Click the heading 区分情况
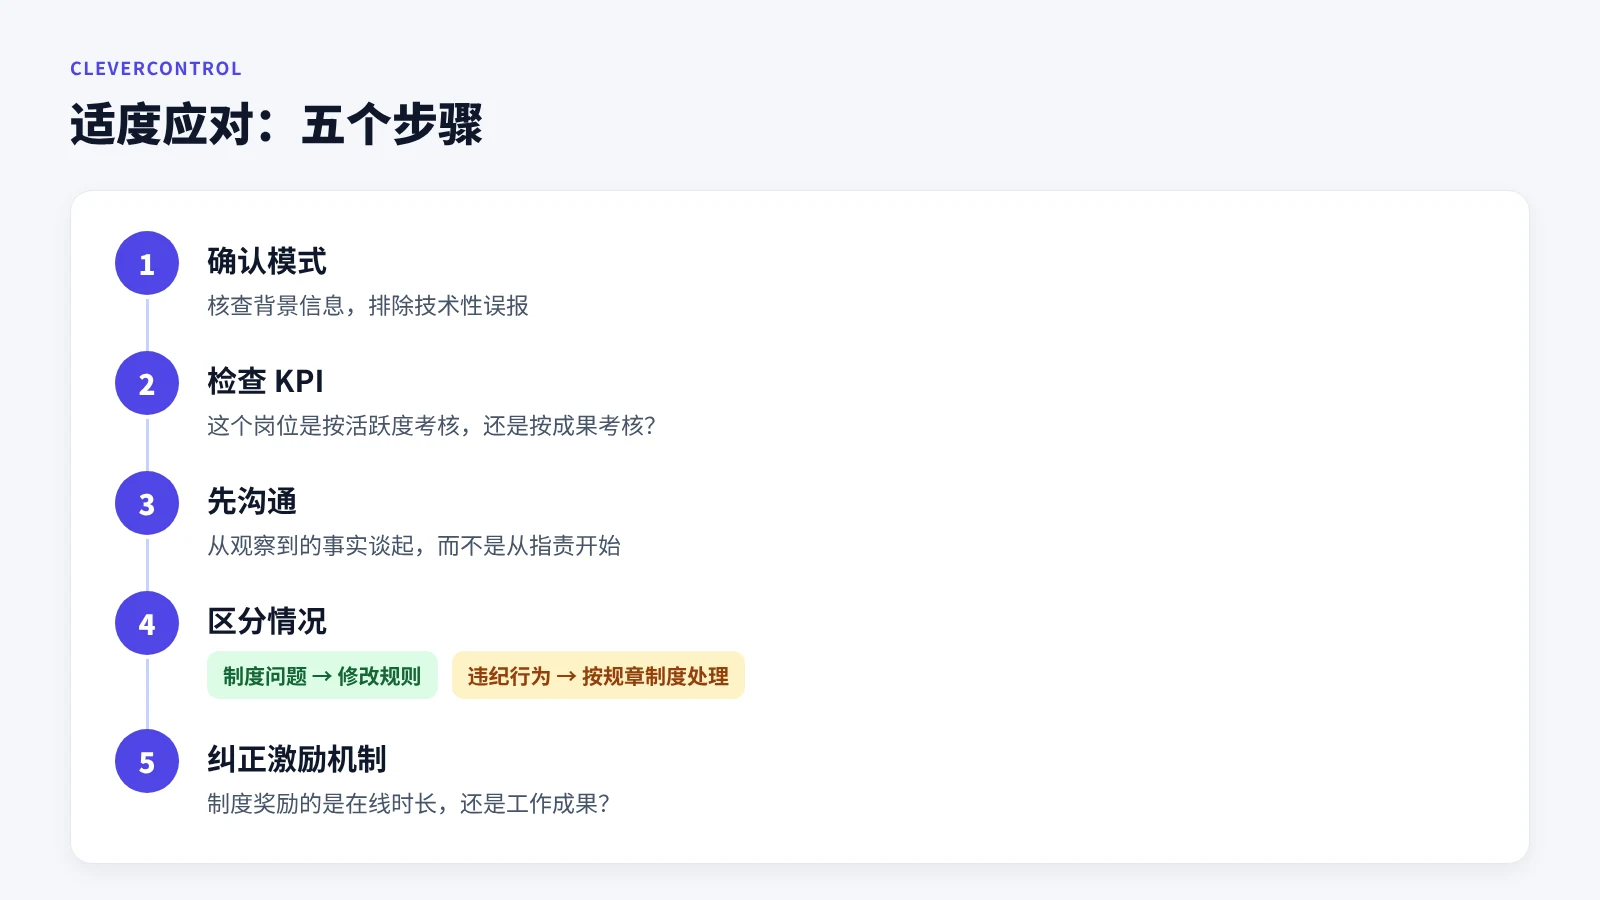 pos(267,622)
